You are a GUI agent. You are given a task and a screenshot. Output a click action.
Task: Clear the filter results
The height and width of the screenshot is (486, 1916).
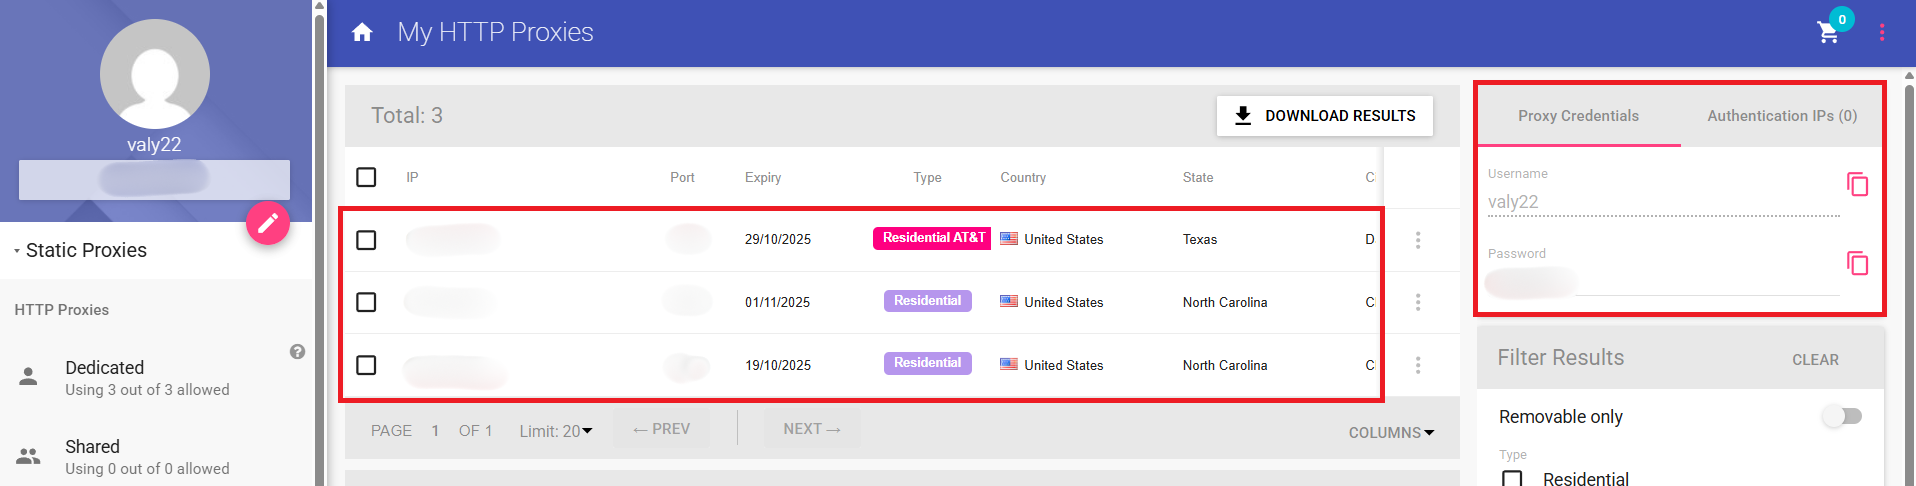tap(1815, 359)
